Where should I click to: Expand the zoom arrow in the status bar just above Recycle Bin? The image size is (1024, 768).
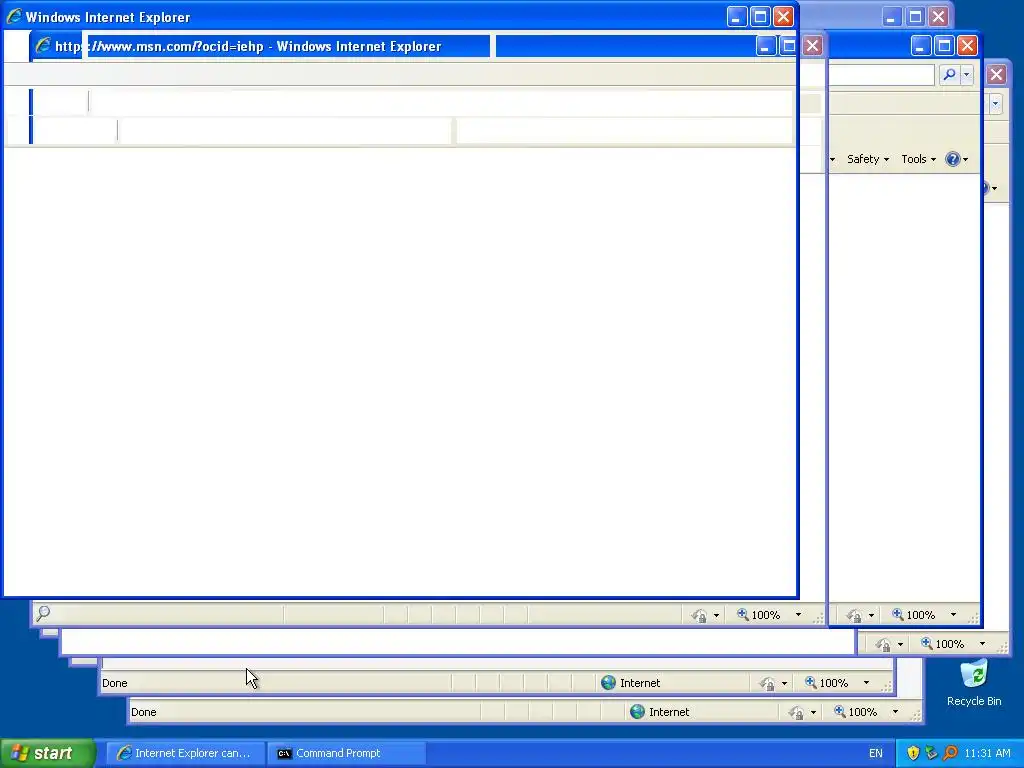click(982, 643)
